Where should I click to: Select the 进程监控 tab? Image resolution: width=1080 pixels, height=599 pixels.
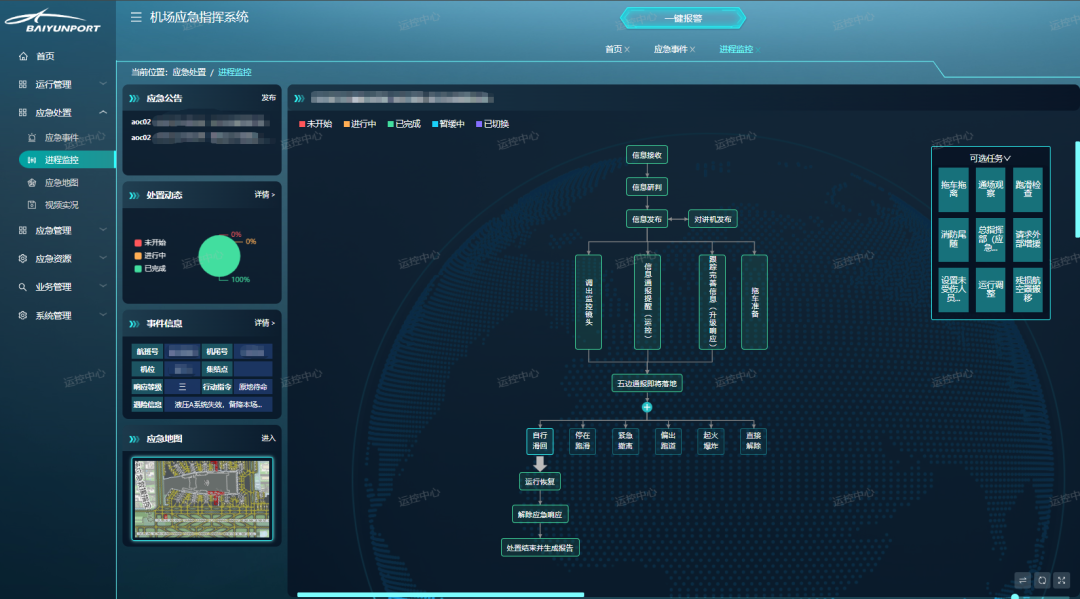click(x=736, y=50)
